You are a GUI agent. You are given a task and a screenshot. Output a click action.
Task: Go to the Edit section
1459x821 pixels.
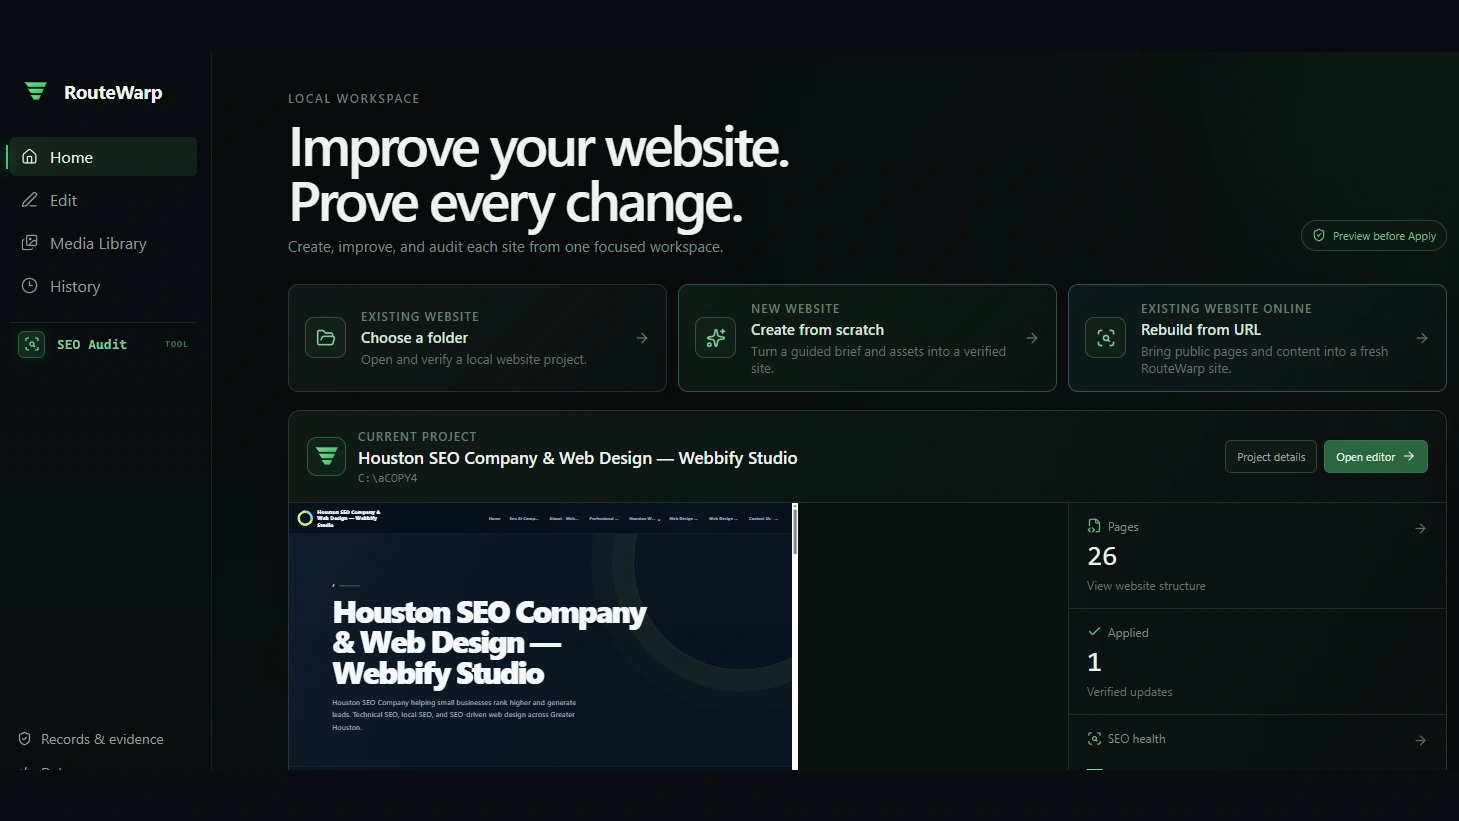(103, 200)
